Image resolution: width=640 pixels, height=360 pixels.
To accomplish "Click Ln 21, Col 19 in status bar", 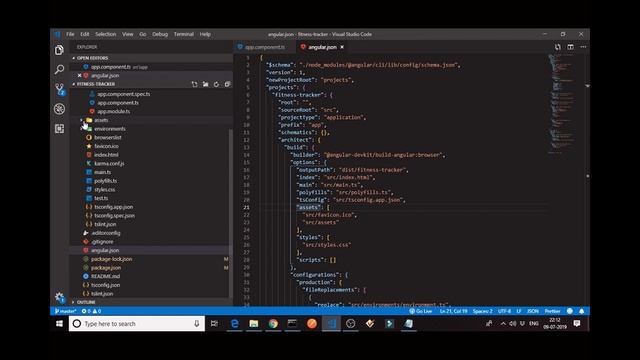I will [453, 311].
